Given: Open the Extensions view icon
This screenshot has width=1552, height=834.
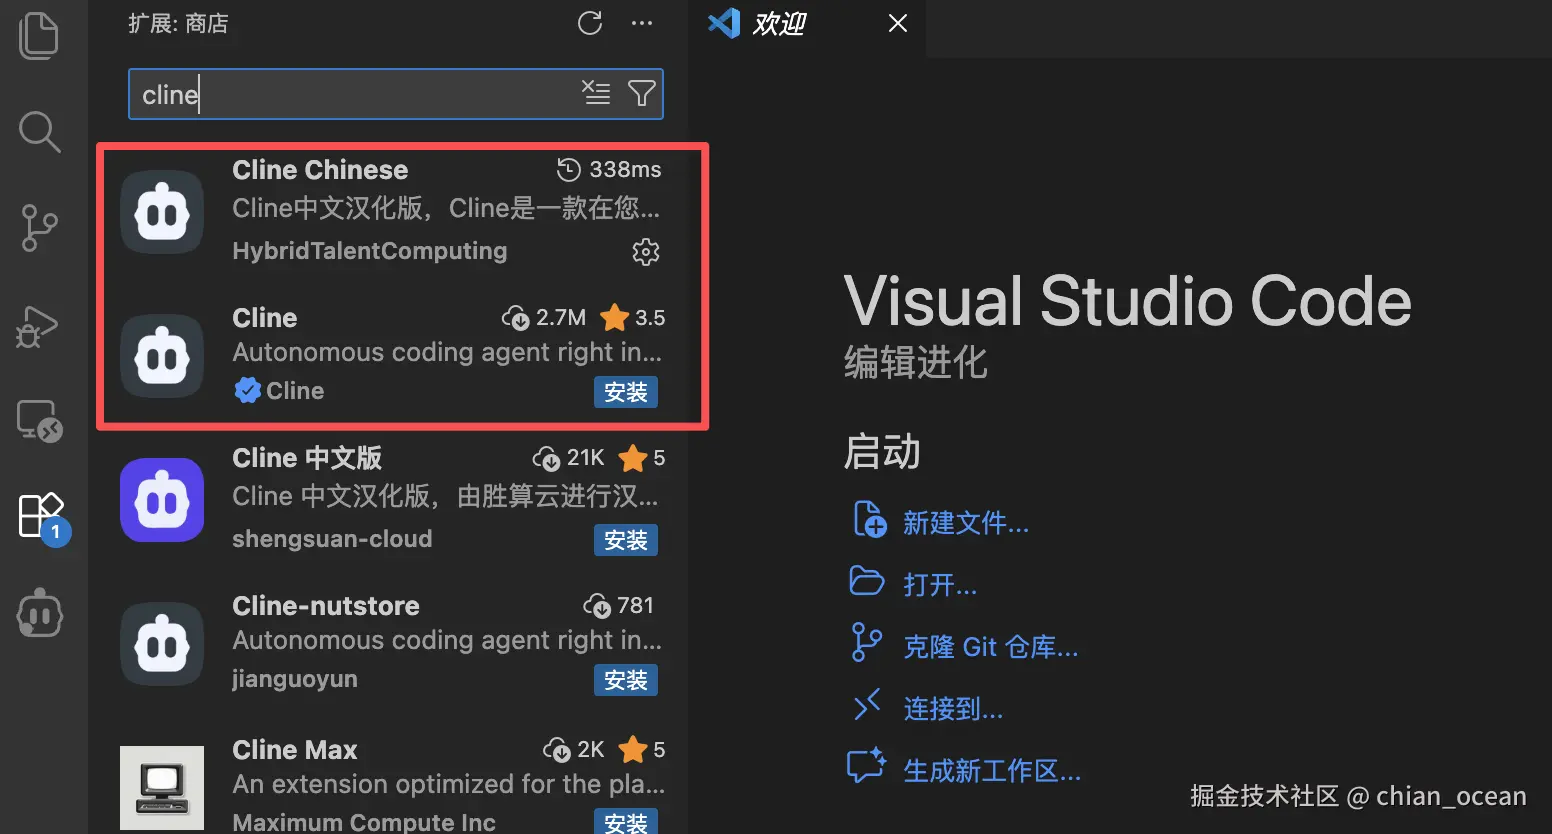Looking at the screenshot, I should (42, 516).
